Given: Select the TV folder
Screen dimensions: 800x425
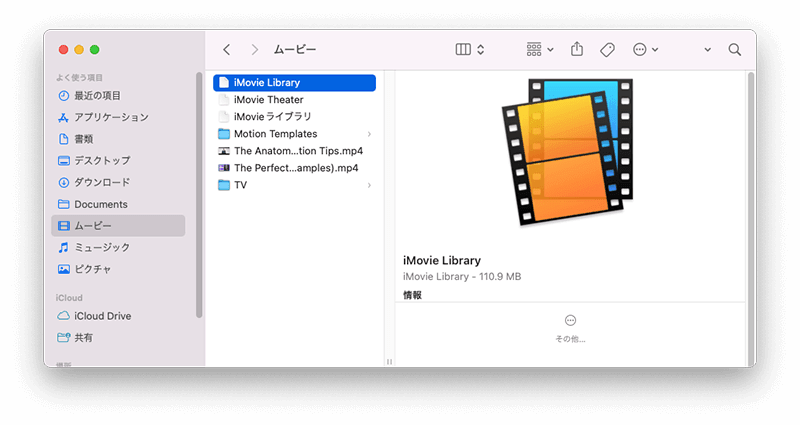Looking at the screenshot, I should [x=294, y=185].
